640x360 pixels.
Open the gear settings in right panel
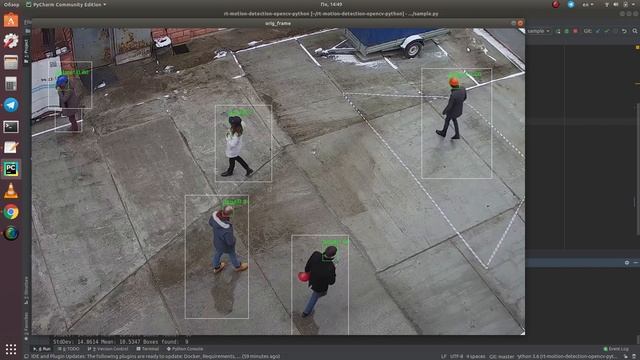tap(627, 262)
